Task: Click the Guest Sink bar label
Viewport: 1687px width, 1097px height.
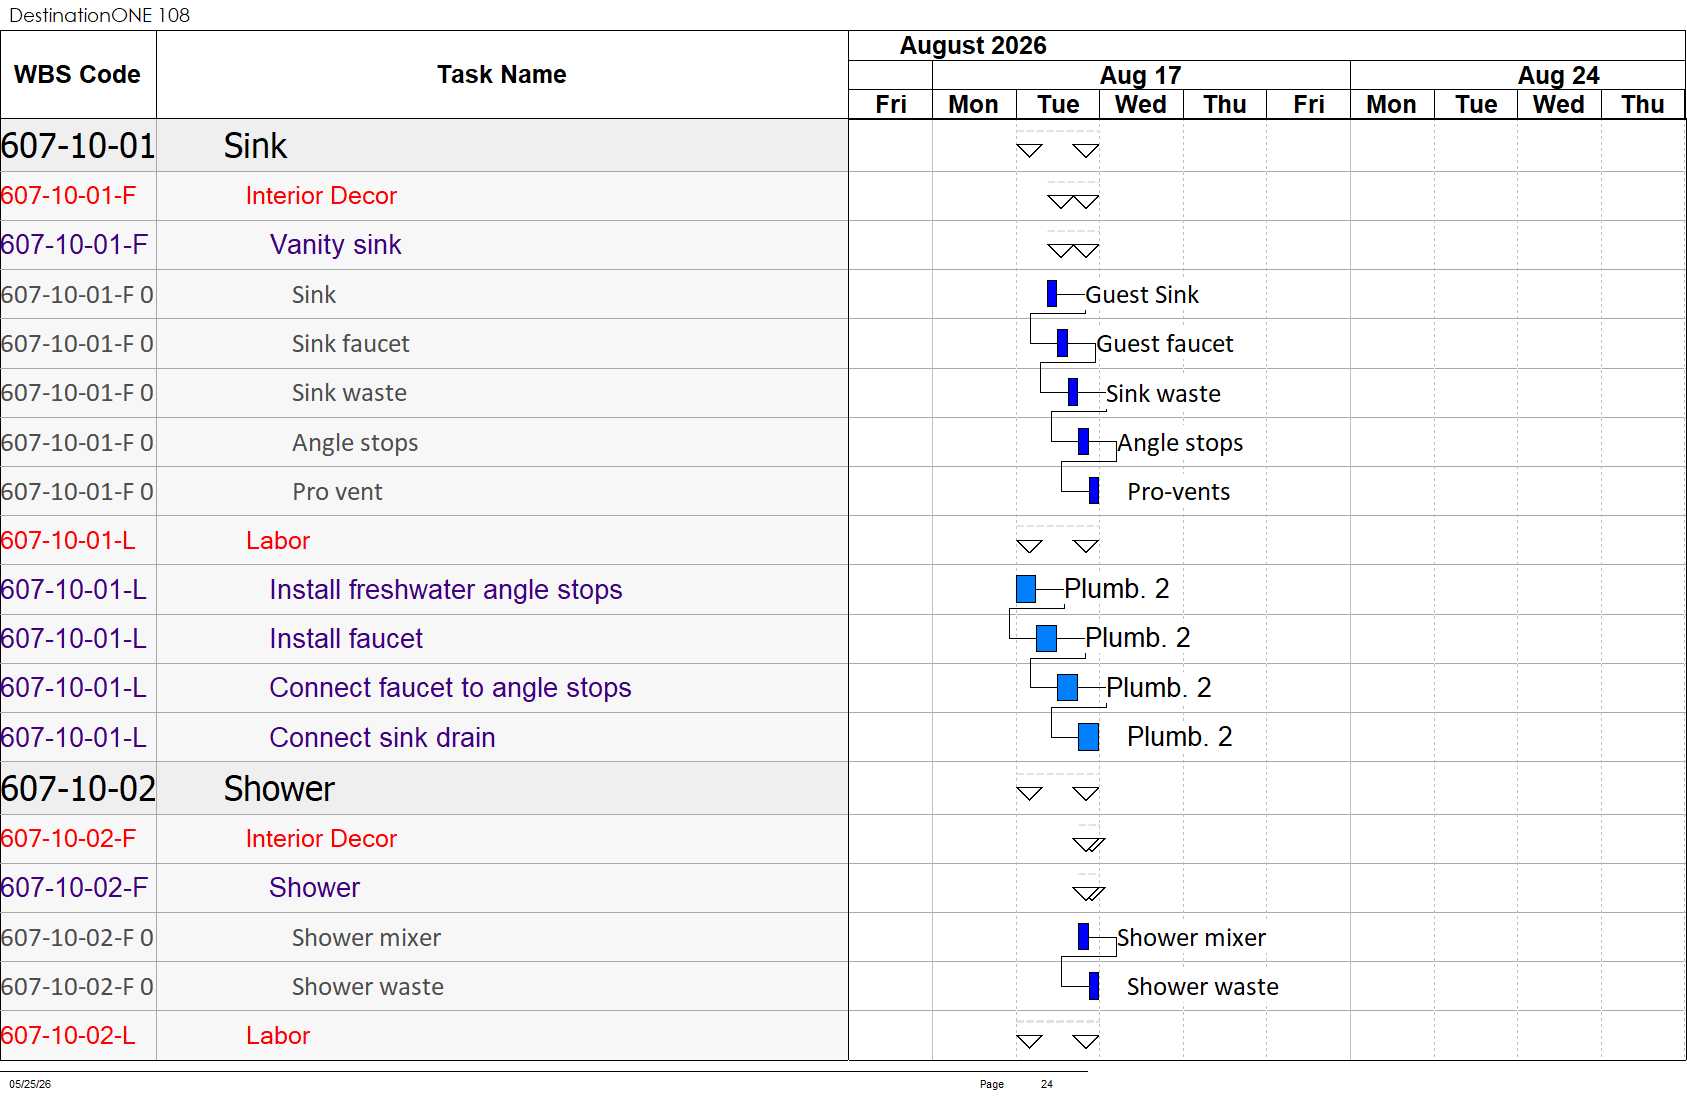Action: coord(1142,295)
